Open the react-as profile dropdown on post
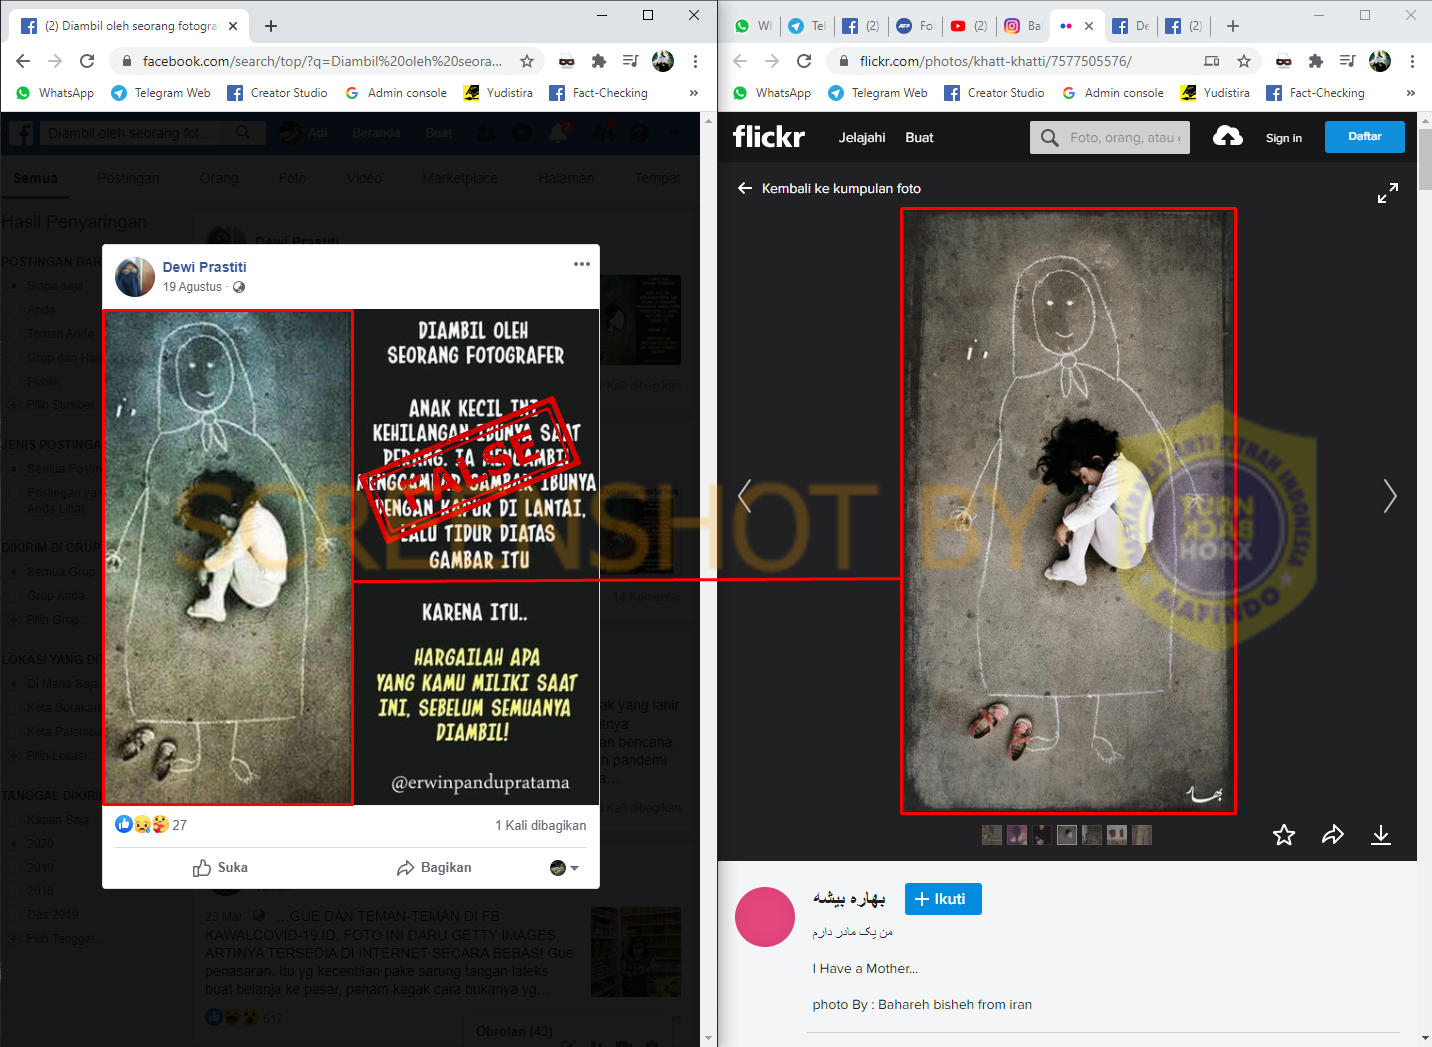The height and width of the screenshot is (1047, 1432). tap(565, 868)
